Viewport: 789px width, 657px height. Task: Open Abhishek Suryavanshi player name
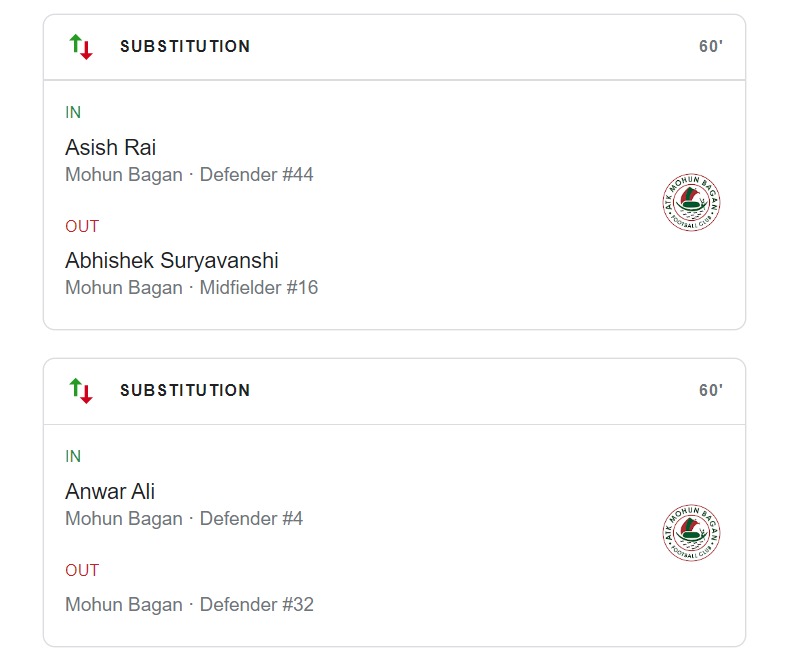tap(171, 261)
